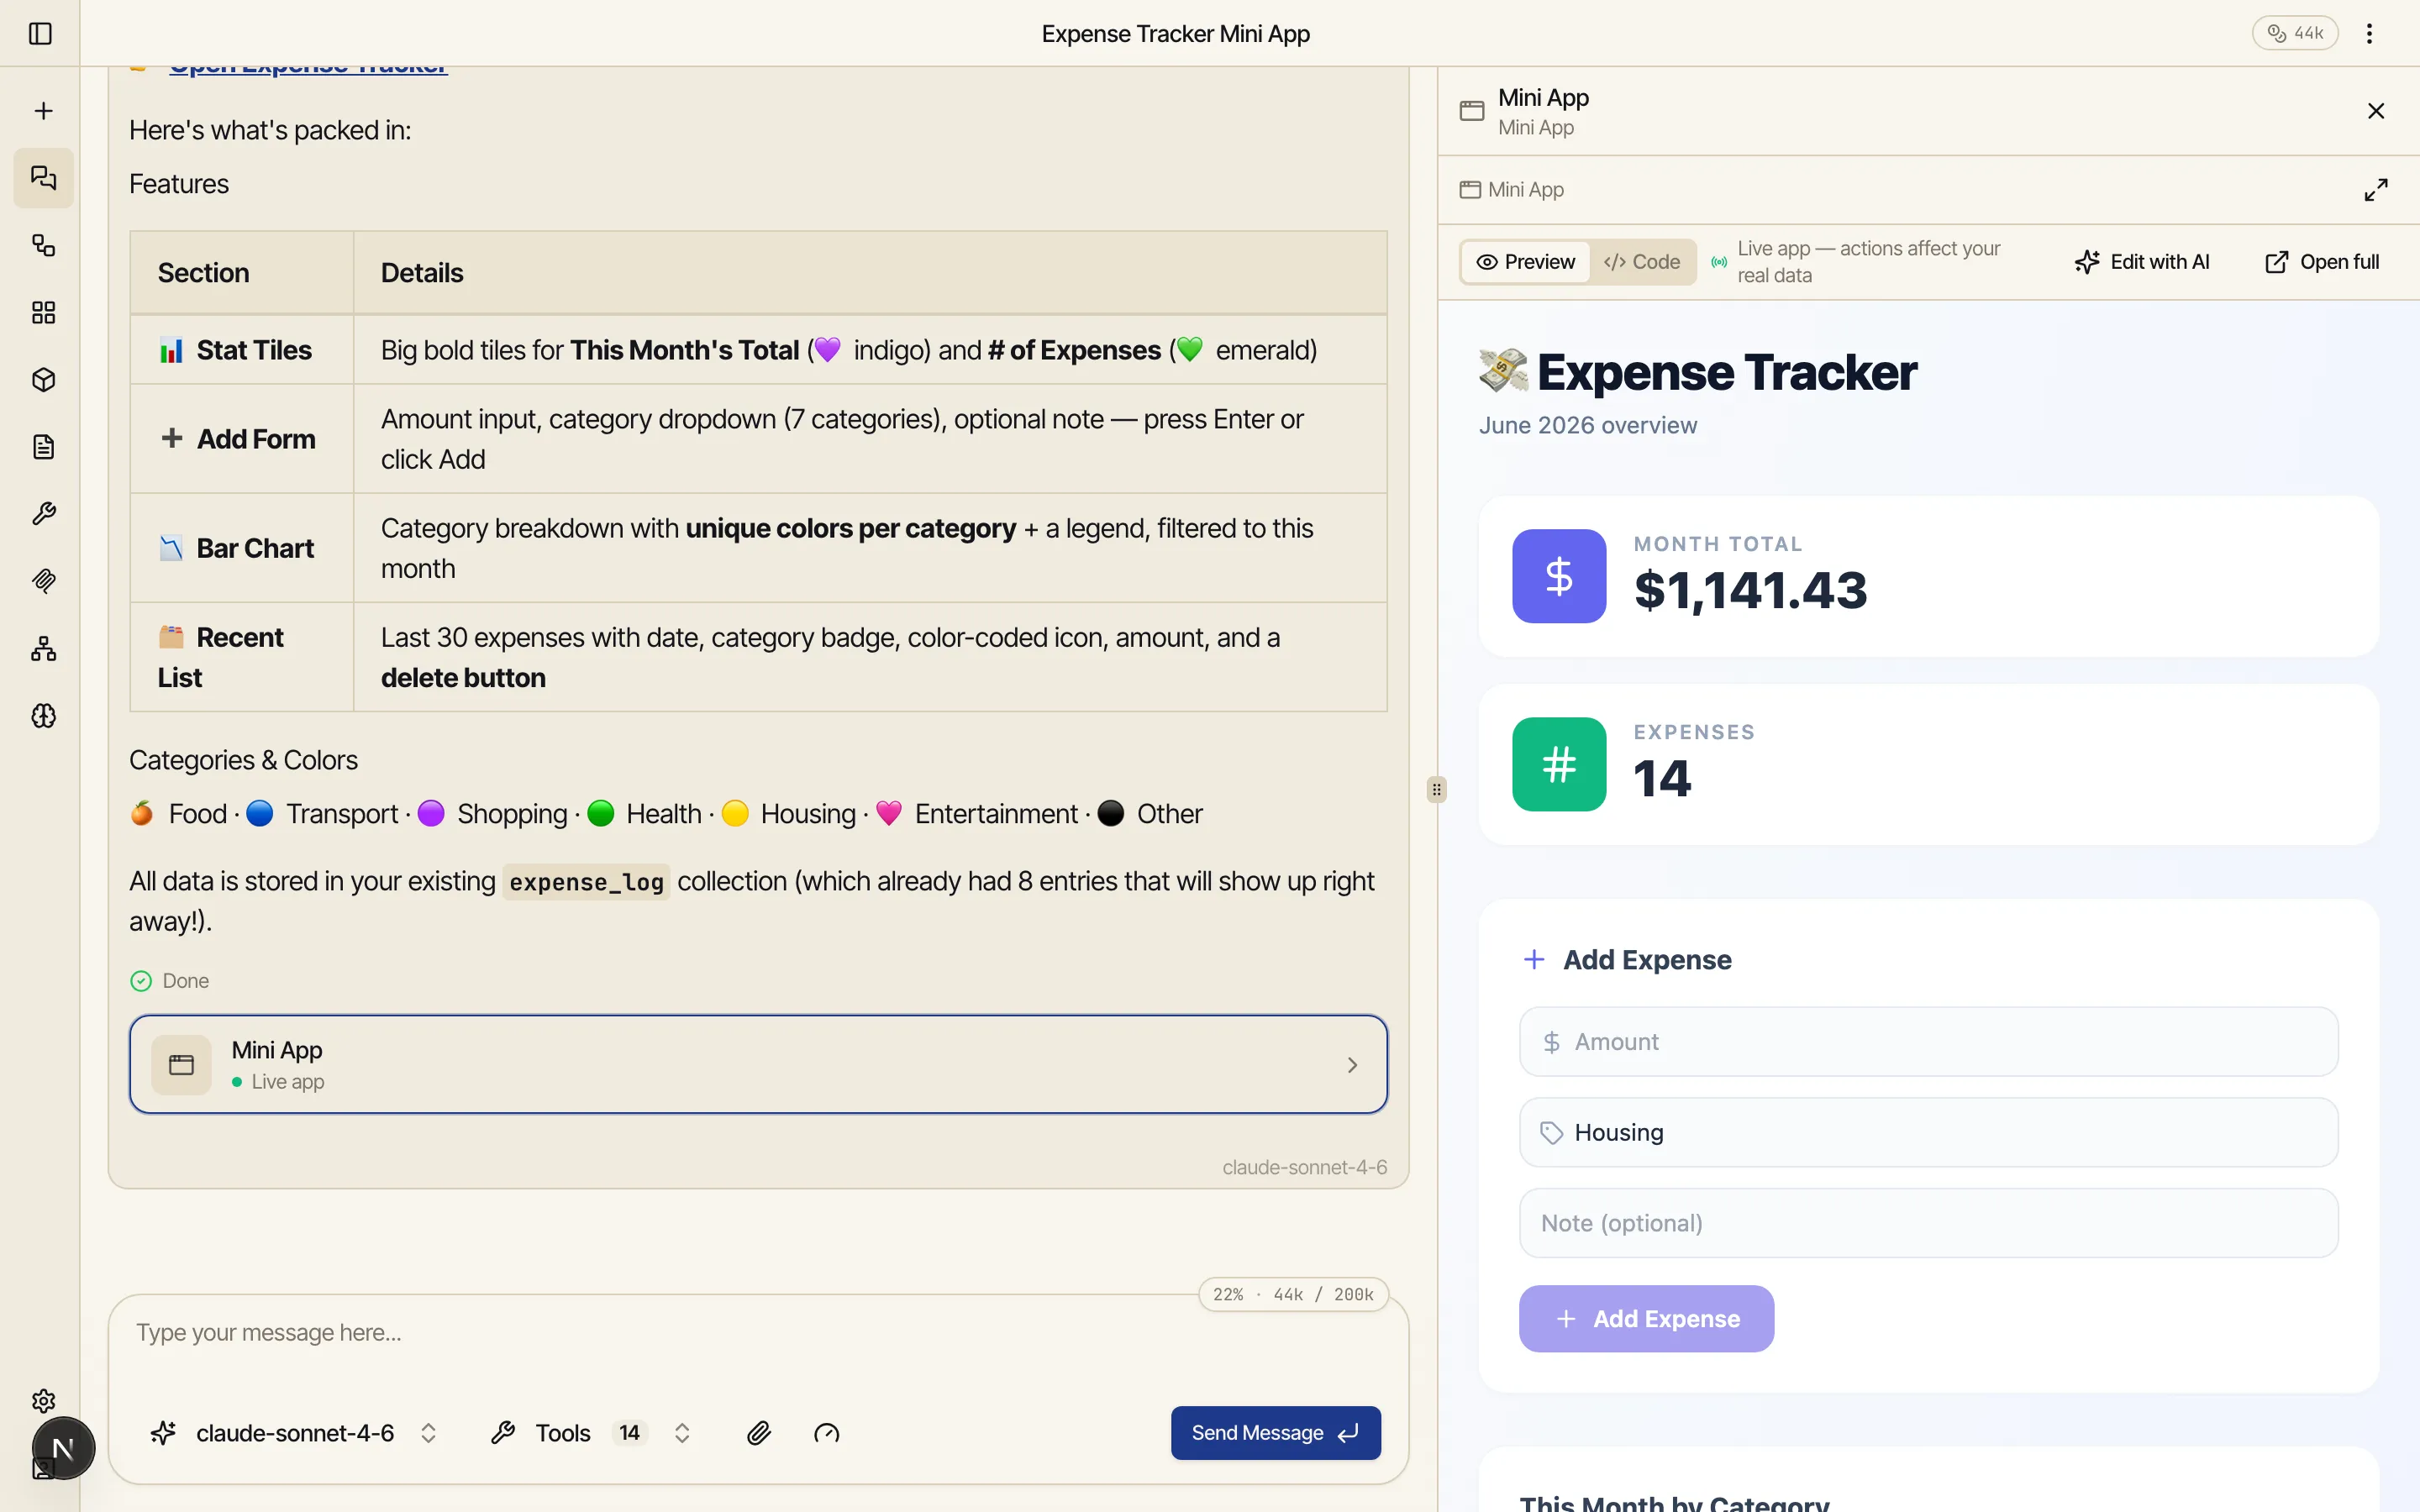Open the N user avatar
Image resolution: width=2420 pixels, height=1512 pixels.
click(x=63, y=1448)
